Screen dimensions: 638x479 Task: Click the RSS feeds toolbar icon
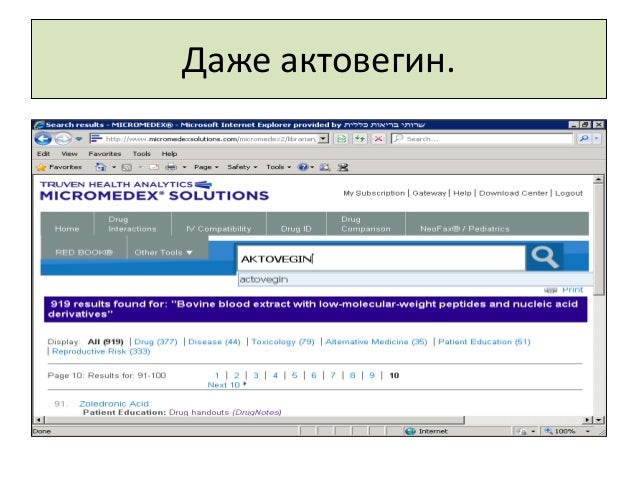[127, 167]
